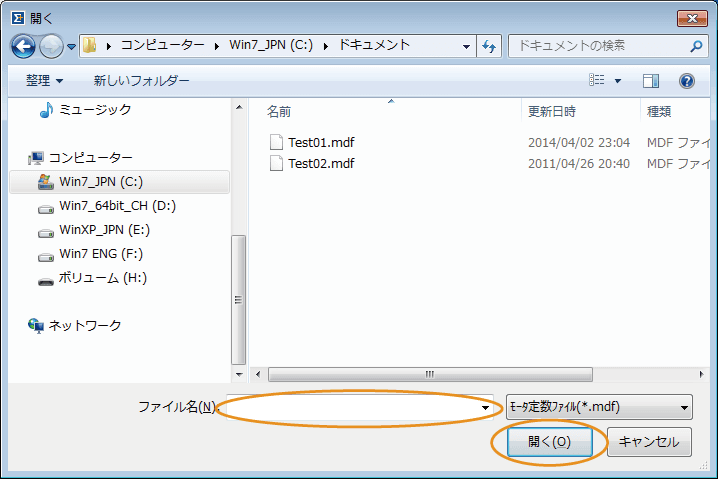Click the file list horizontal scrollbar thumb
This screenshot has width=718, height=479.
pyautogui.click(x=430, y=375)
